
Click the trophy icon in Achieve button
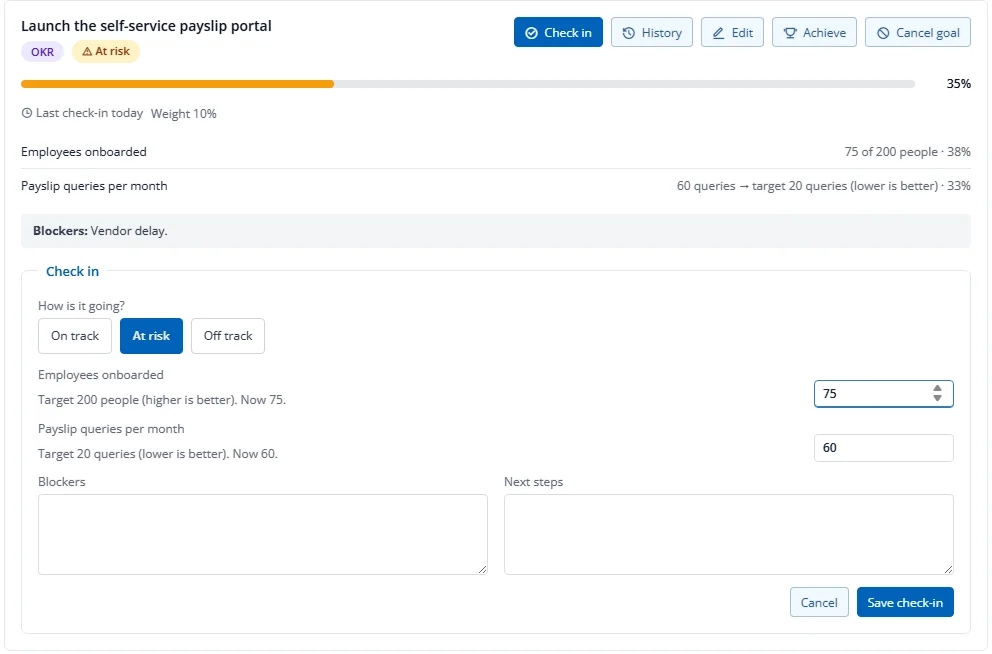click(x=790, y=33)
